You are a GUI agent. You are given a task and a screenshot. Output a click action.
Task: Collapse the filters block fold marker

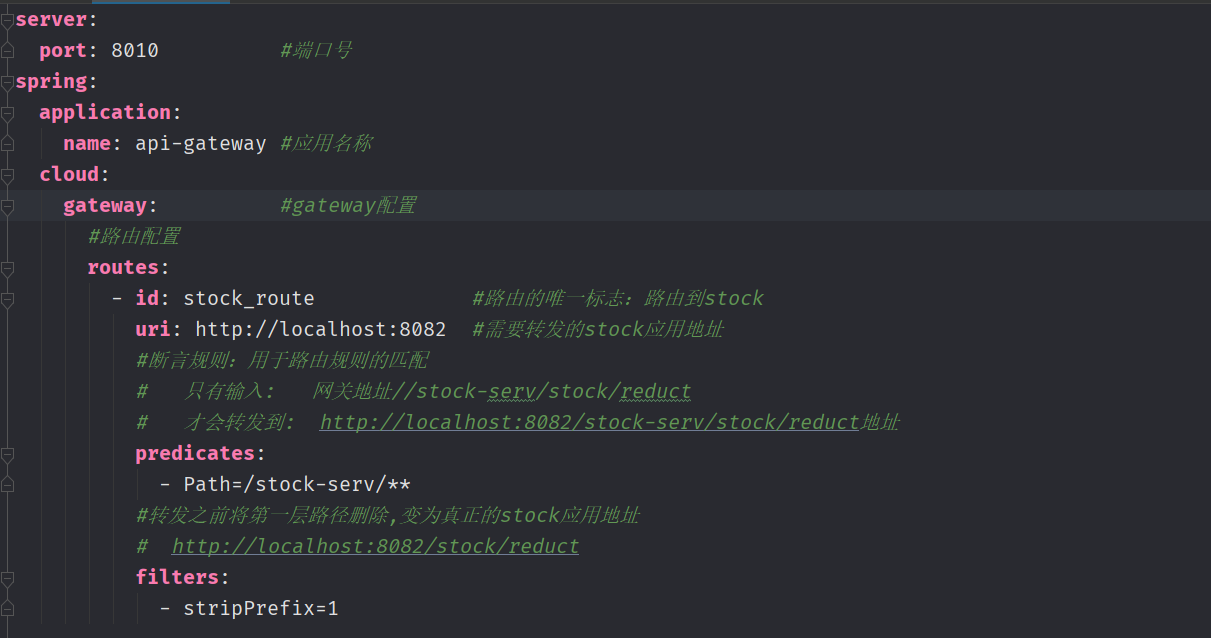tap(7, 578)
